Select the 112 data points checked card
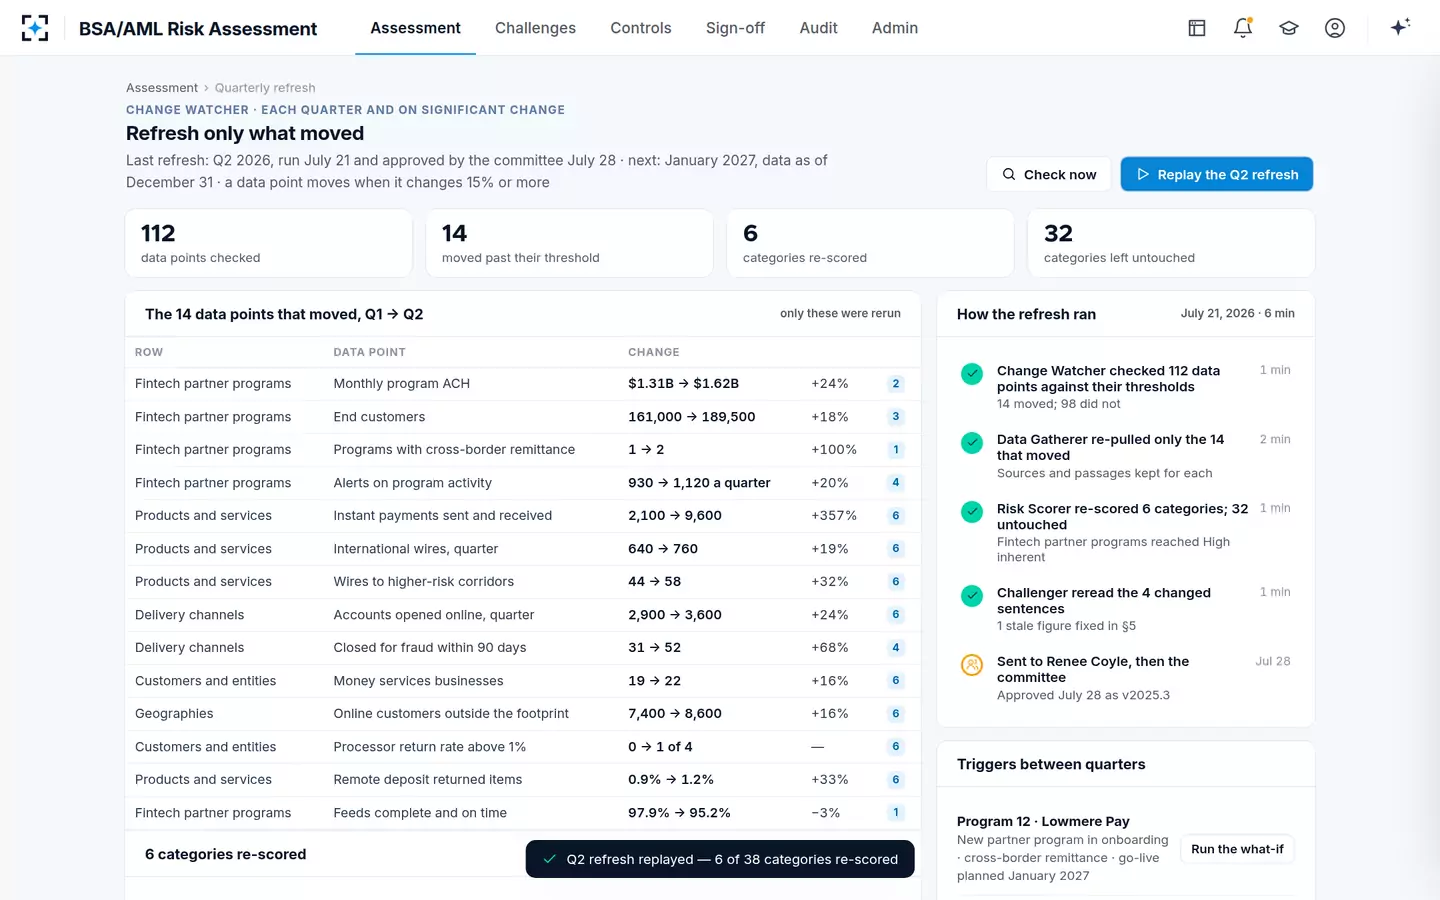The width and height of the screenshot is (1440, 900). pos(269,243)
